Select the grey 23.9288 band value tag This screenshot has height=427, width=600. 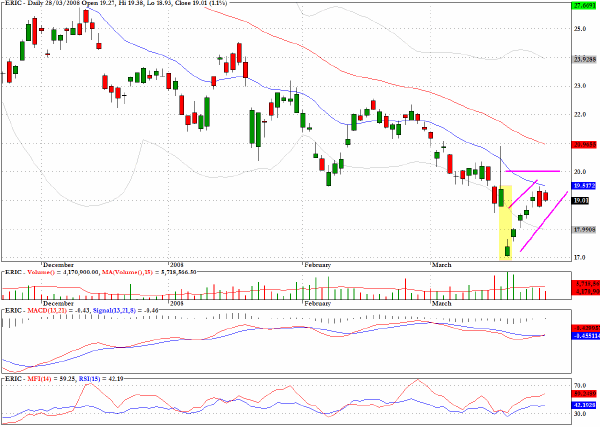585,59
